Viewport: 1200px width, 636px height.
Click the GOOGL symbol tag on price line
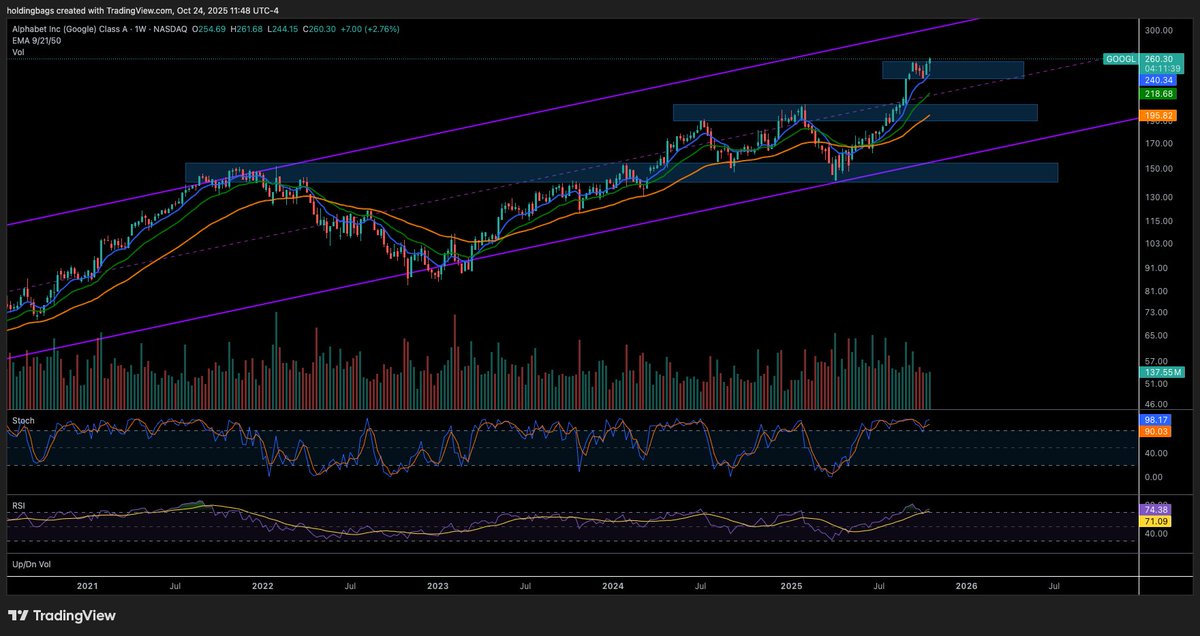[x=1120, y=60]
